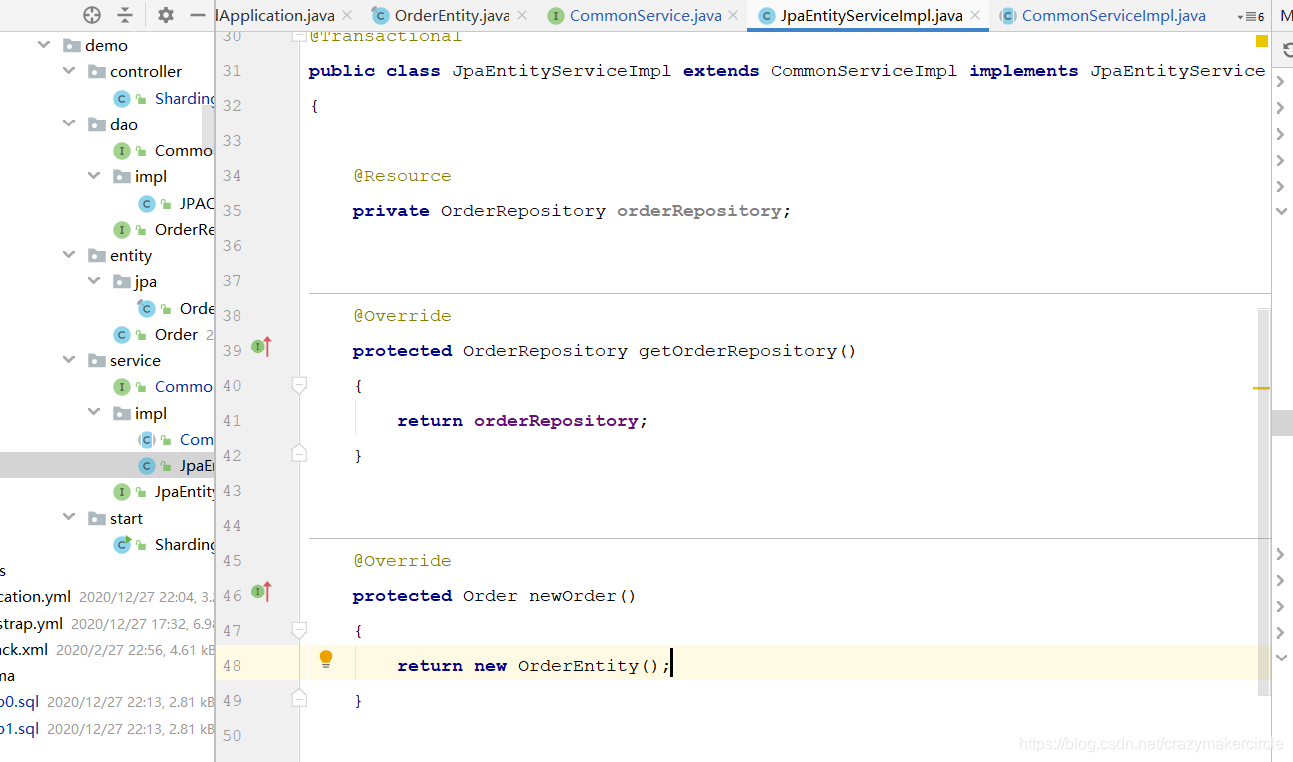Click class icon beside Order entity file
The height and width of the screenshot is (762, 1293).
[122, 334]
